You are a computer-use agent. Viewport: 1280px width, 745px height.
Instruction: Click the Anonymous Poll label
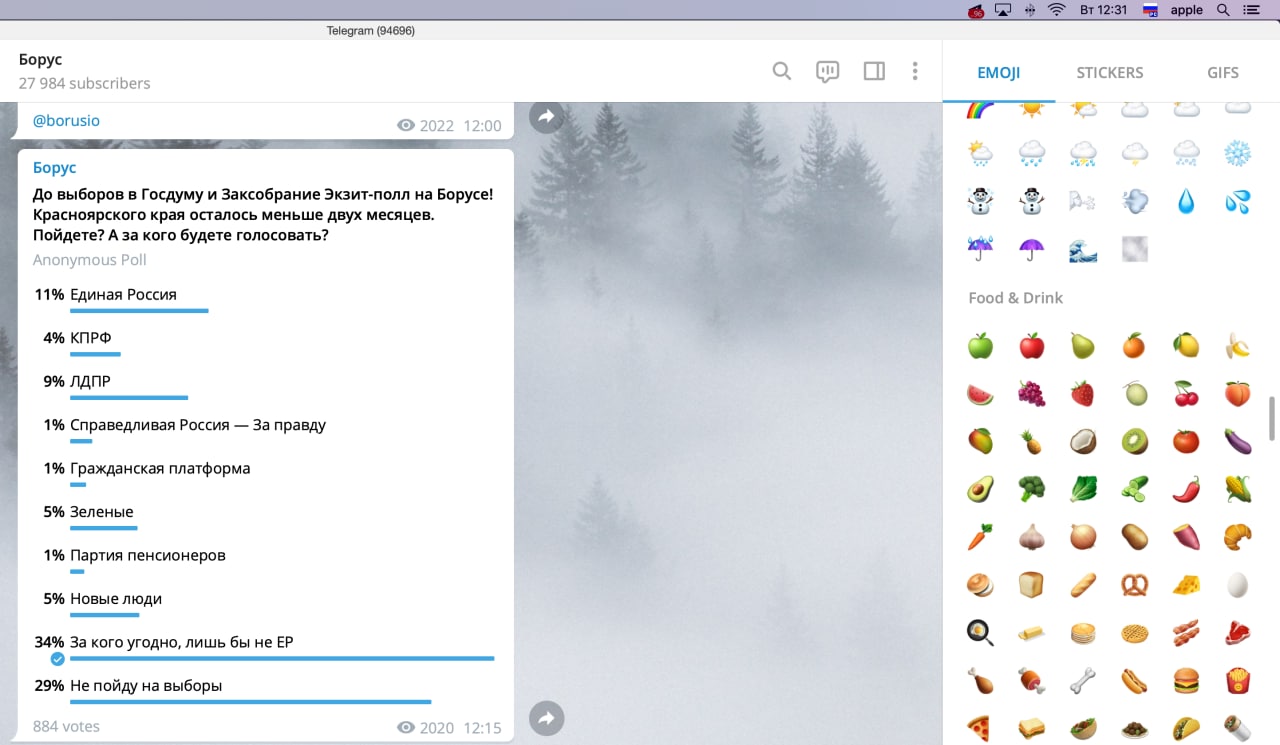(x=90, y=260)
